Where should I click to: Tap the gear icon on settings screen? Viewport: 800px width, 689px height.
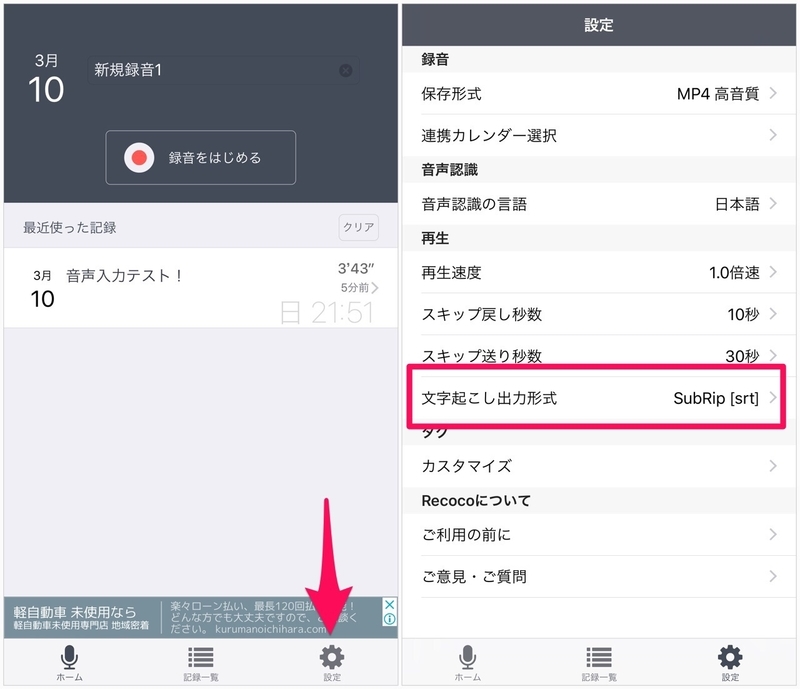click(x=731, y=657)
